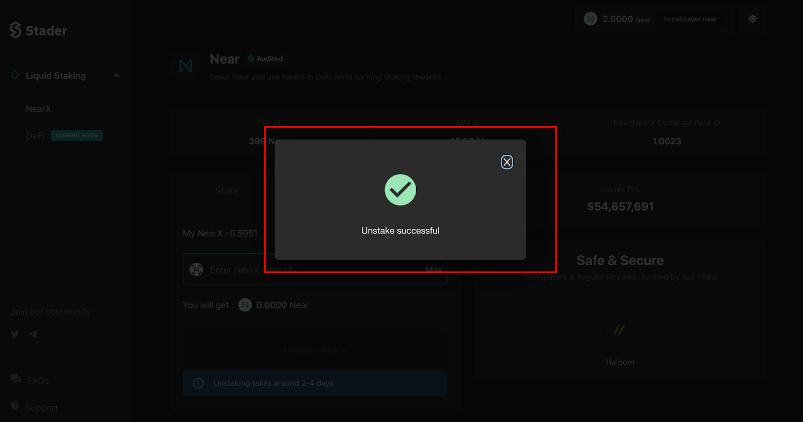This screenshot has height=422, width=803.
Task: Click the Audited badge
Action: click(266, 59)
